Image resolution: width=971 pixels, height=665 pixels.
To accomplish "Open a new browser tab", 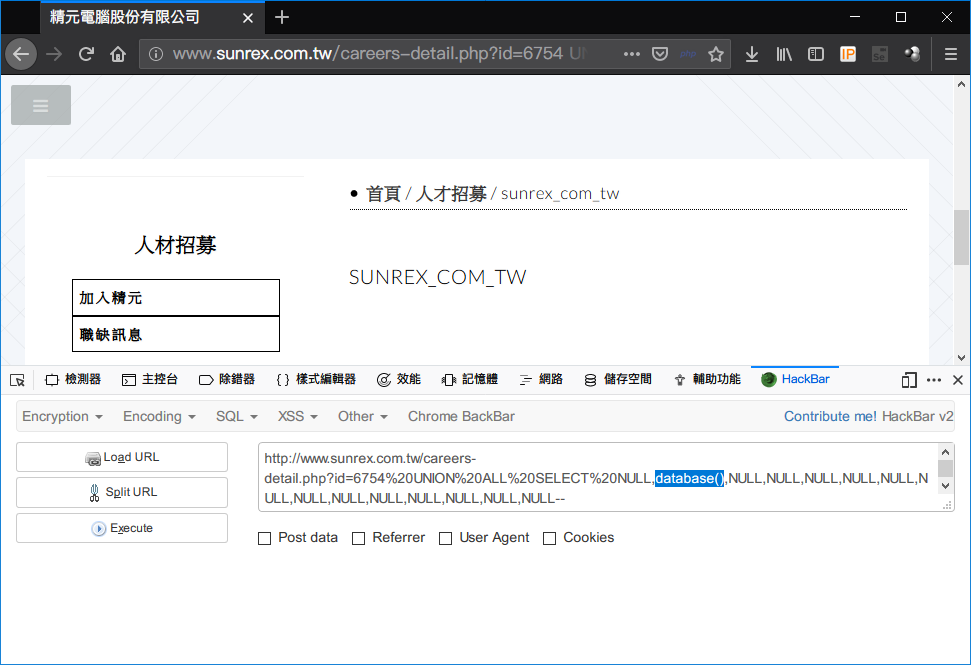I will (282, 17).
